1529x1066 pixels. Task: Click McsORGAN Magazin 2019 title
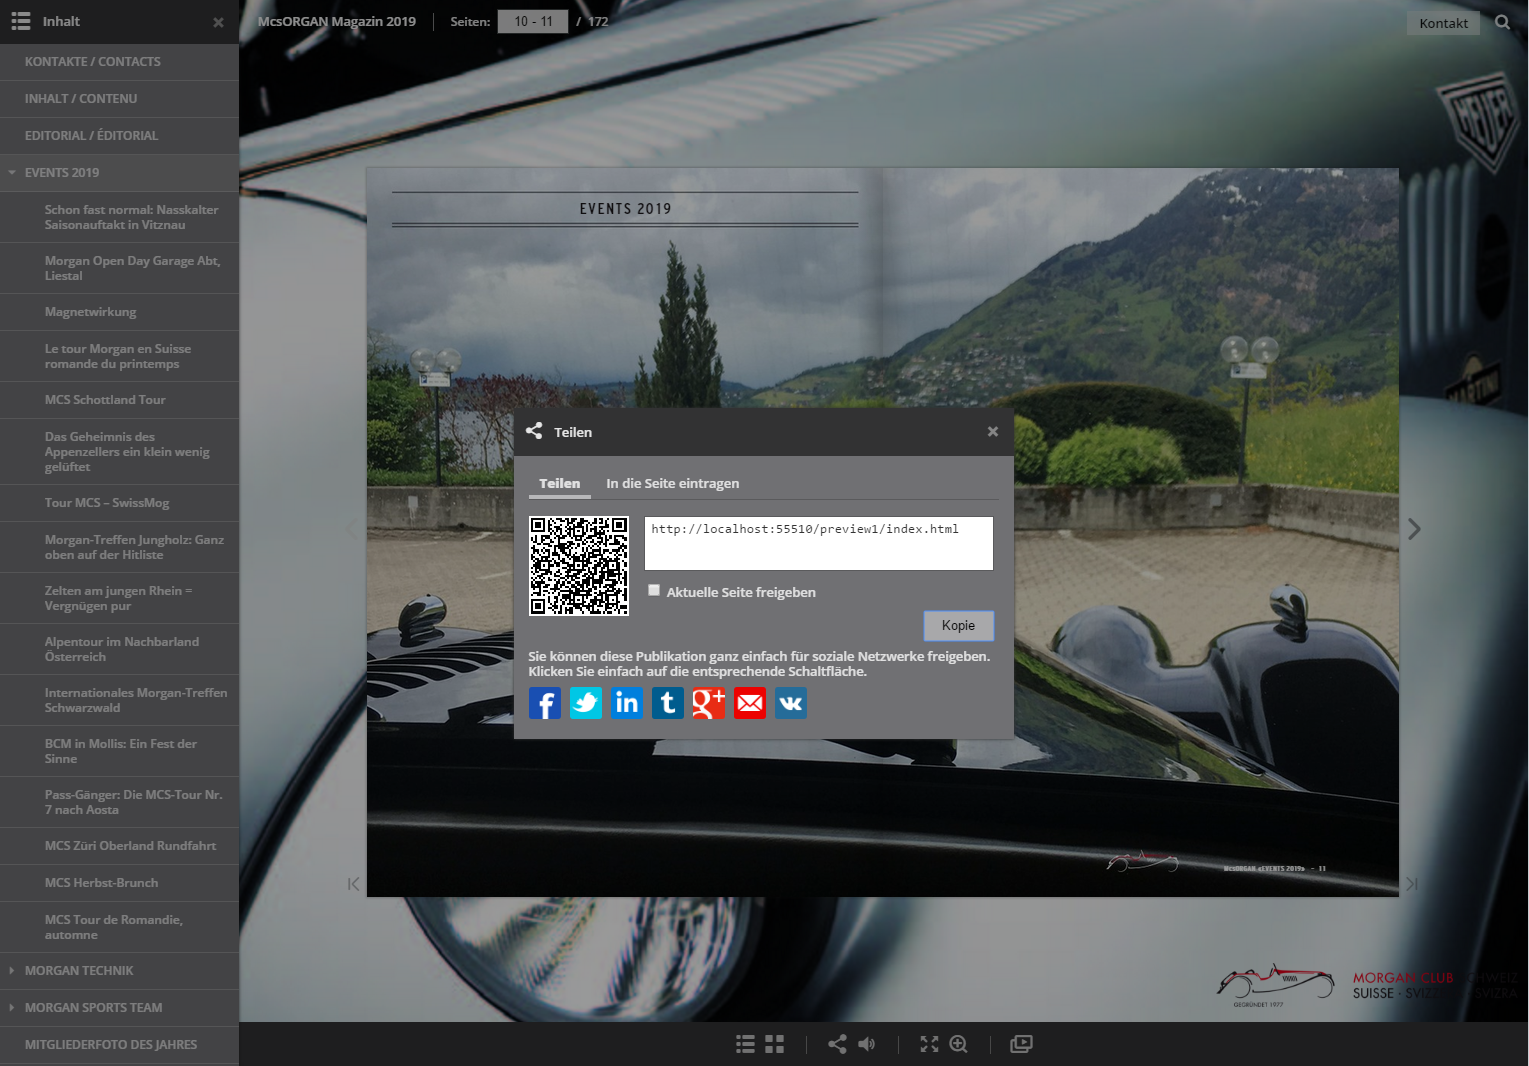click(x=337, y=21)
